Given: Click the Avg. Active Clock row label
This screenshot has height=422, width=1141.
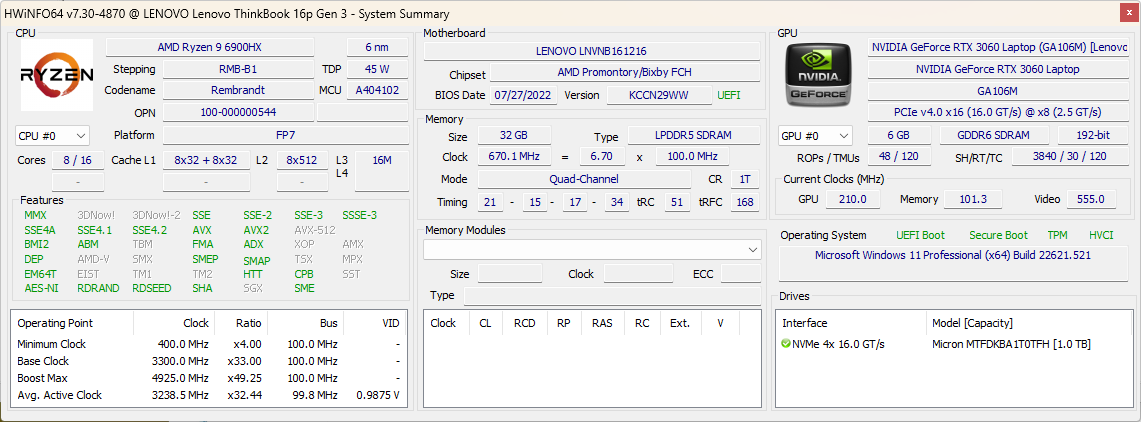Looking at the screenshot, I should [x=60, y=395].
